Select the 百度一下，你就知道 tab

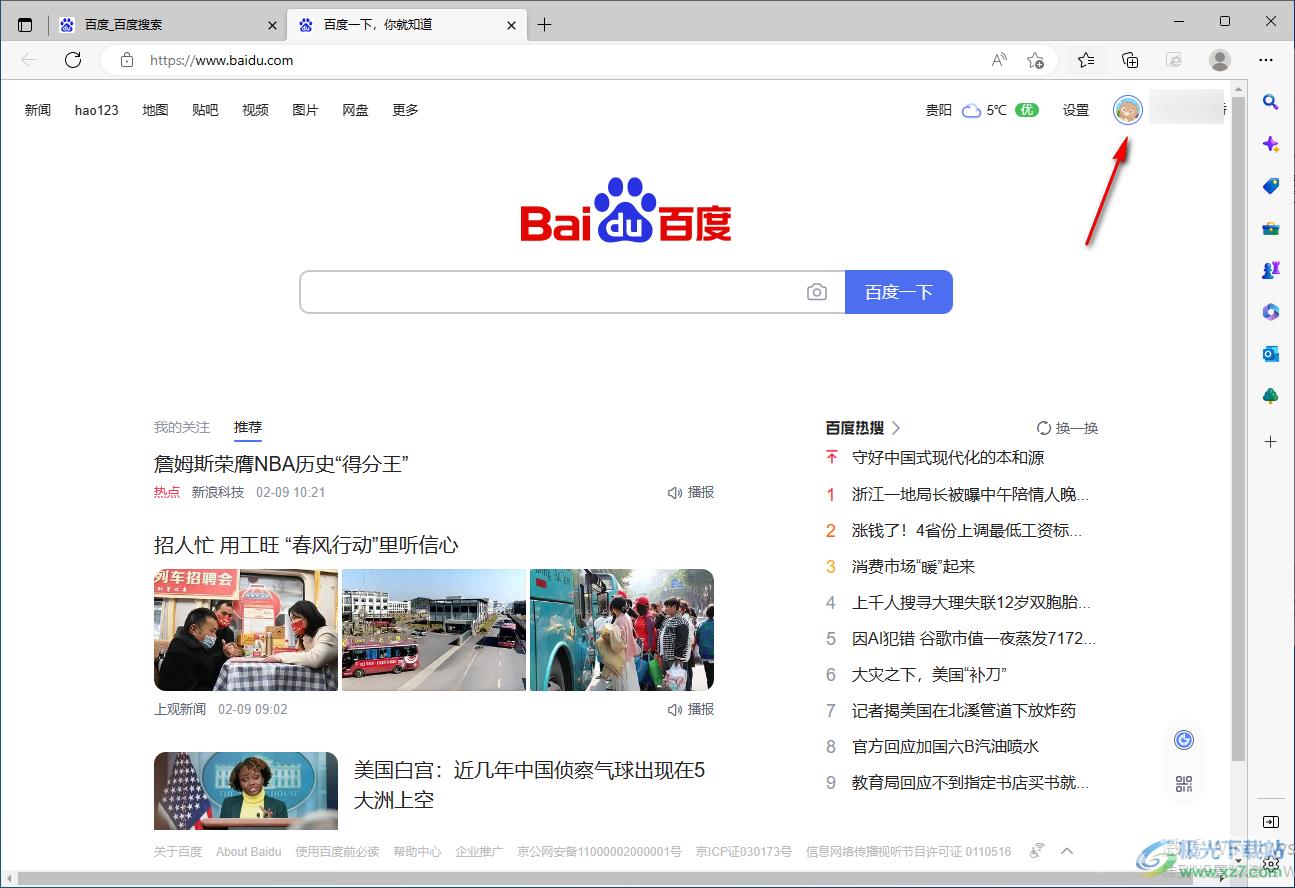tap(405, 25)
